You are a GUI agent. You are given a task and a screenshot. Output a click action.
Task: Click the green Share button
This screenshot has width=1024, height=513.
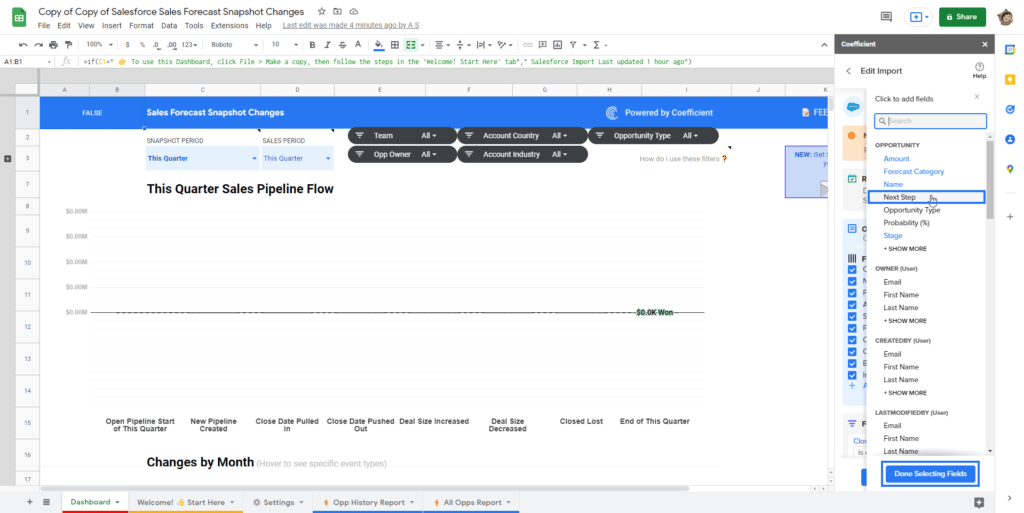(962, 17)
